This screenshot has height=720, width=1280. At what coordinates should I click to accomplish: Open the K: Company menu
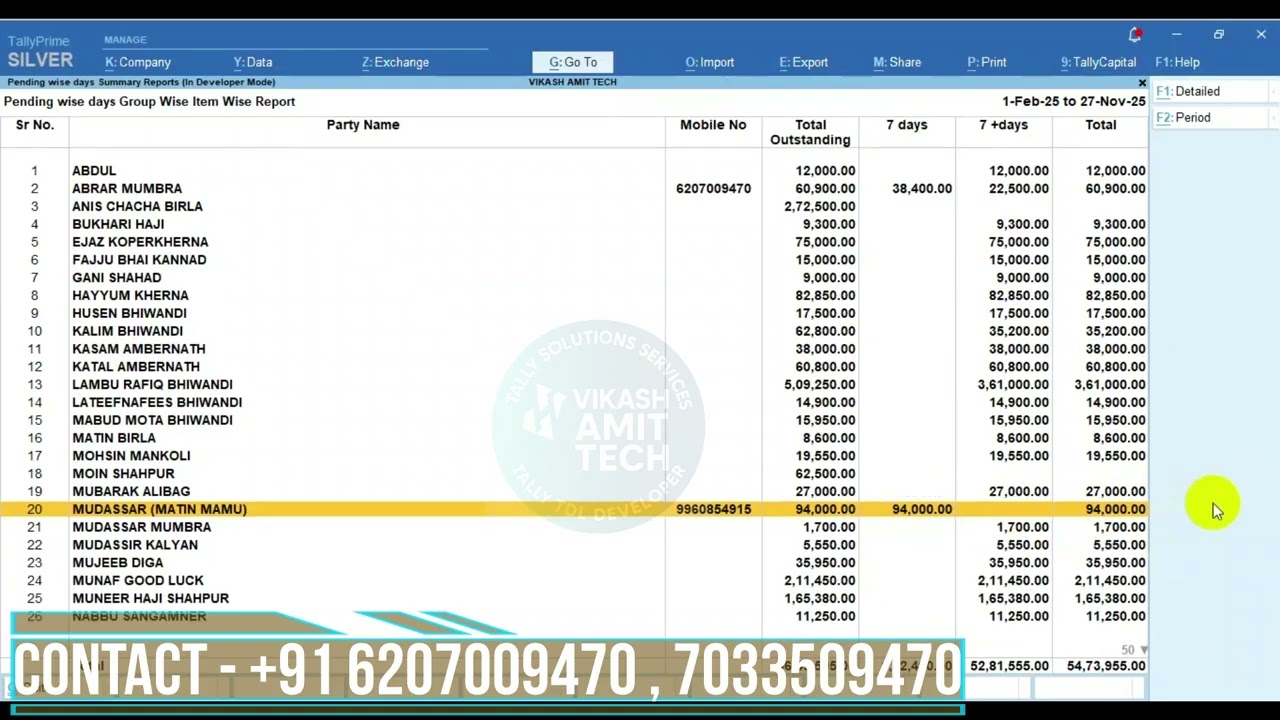click(138, 62)
